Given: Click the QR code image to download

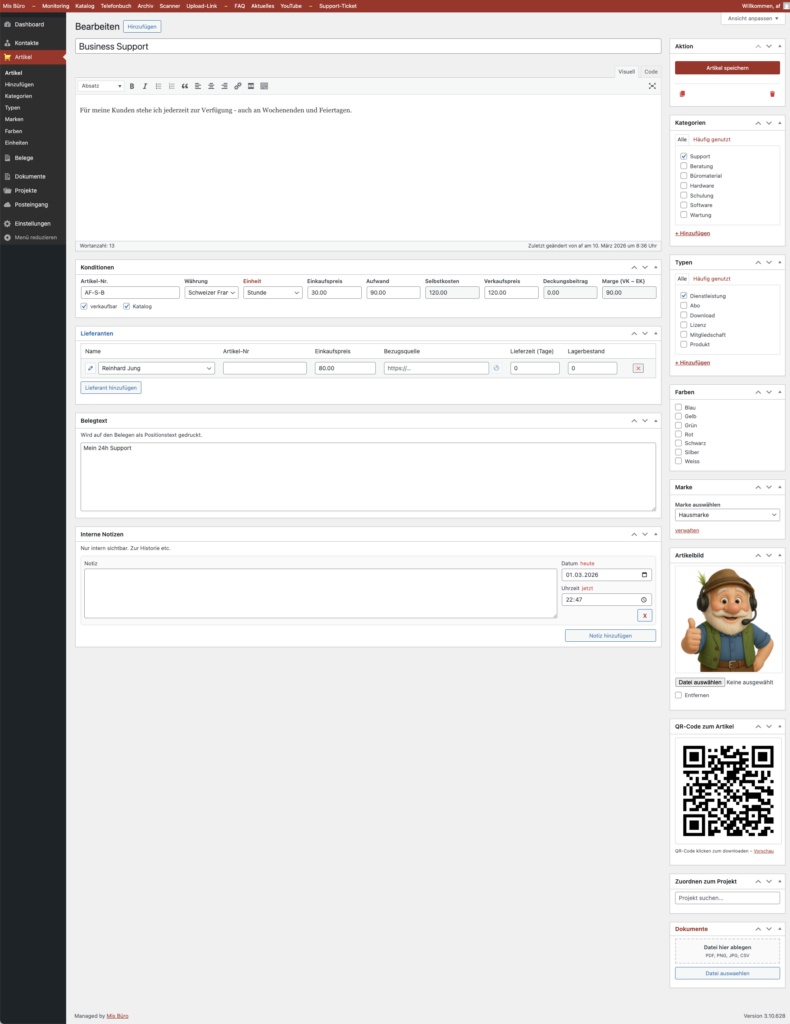Looking at the screenshot, I should (727, 790).
